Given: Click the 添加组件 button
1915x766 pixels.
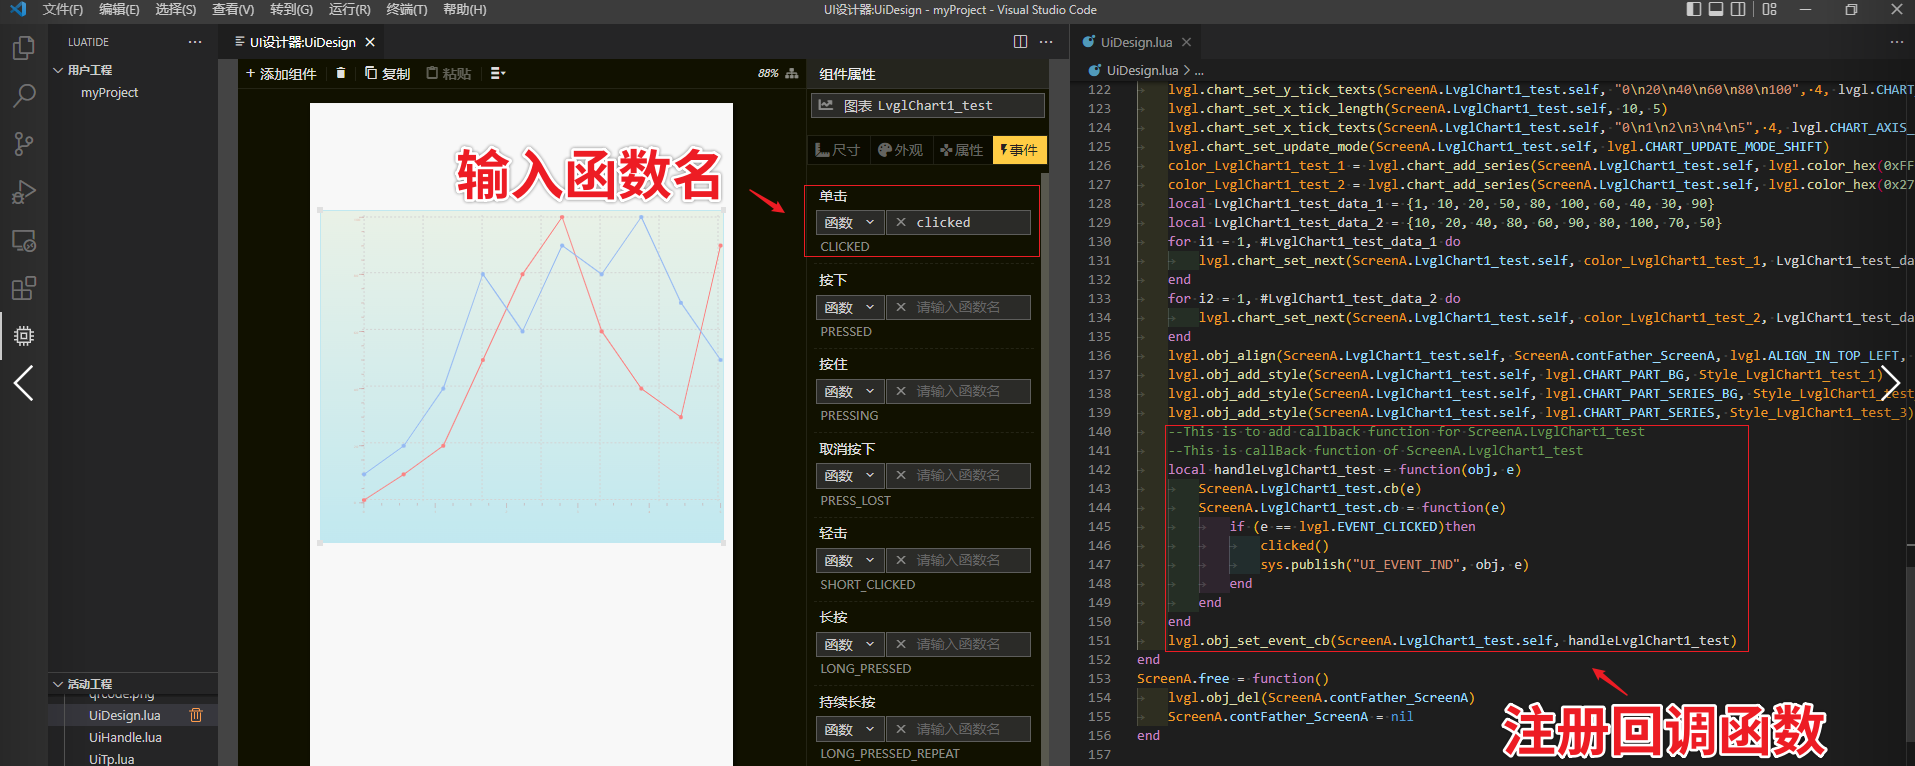Looking at the screenshot, I should pos(281,73).
